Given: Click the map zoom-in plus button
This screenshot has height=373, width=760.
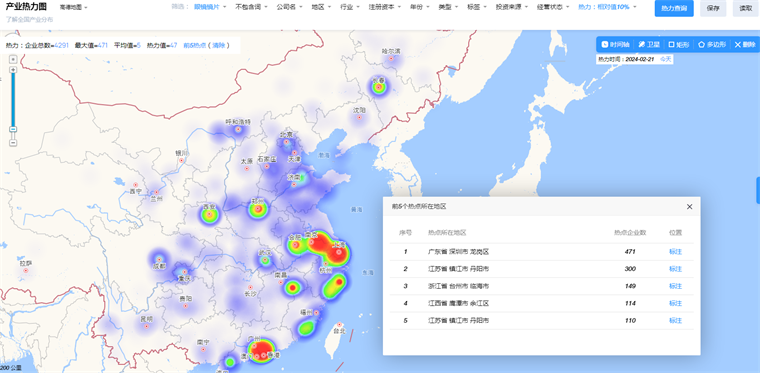Looking at the screenshot, I should (x=14, y=70).
